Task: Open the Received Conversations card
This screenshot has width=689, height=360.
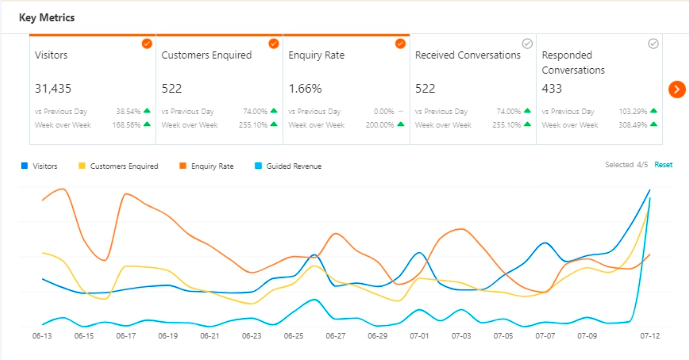Action: pyautogui.click(x=473, y=89)
